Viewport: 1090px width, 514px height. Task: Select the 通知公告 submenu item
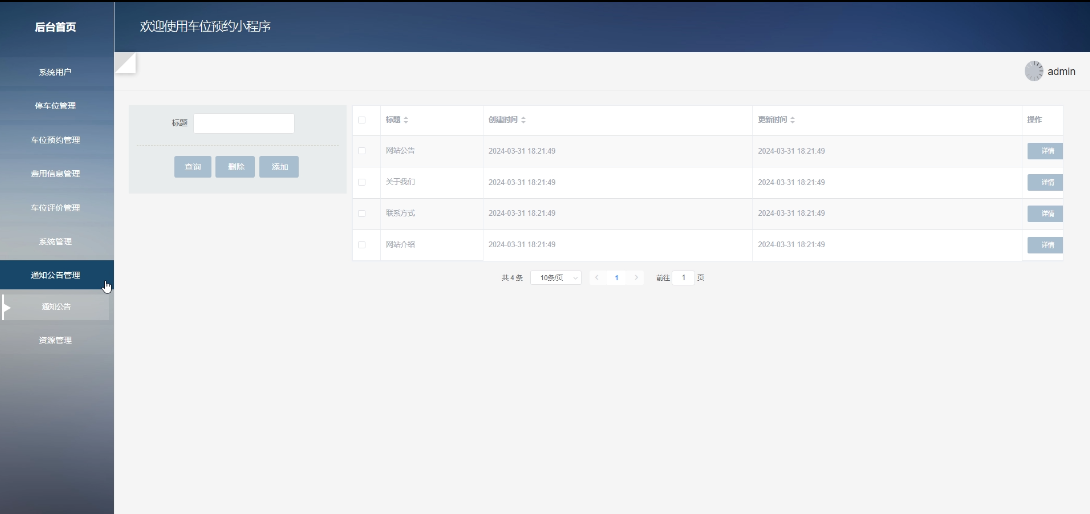56,307
